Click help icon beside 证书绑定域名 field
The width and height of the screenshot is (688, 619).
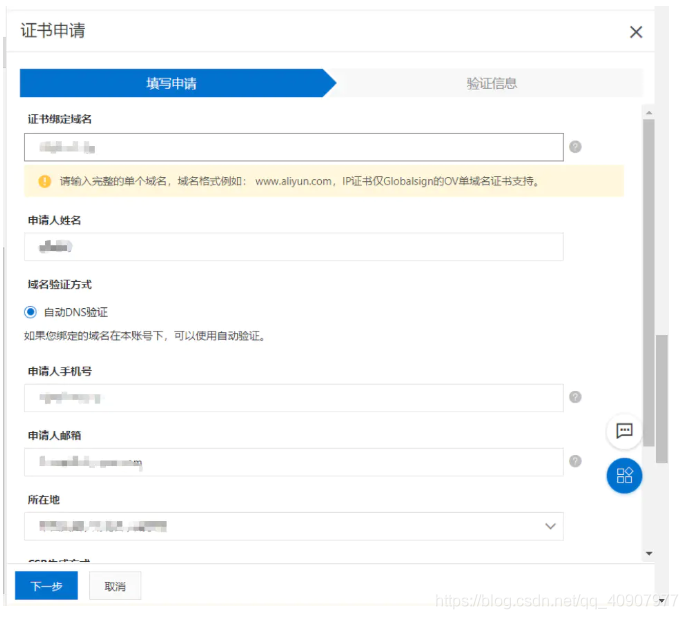click(x=575, y=147)
